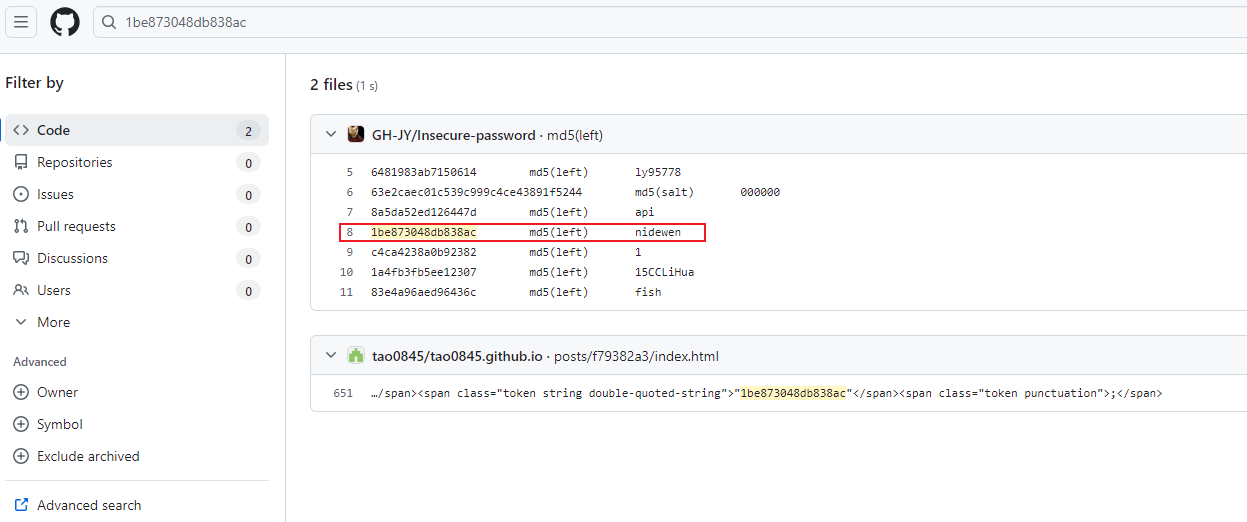Viewport: 1247px width, 522px height.
Task: Click the Pull requests branch icon
Action: click(x=21, y=226)
